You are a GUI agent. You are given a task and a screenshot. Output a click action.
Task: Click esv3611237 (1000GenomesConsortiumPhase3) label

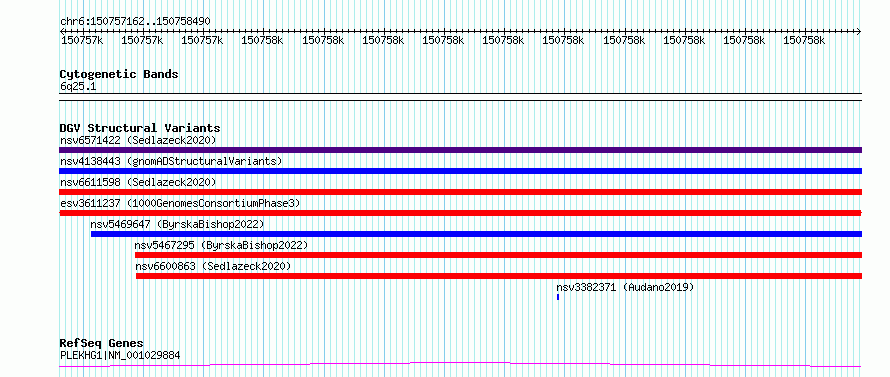180,203
